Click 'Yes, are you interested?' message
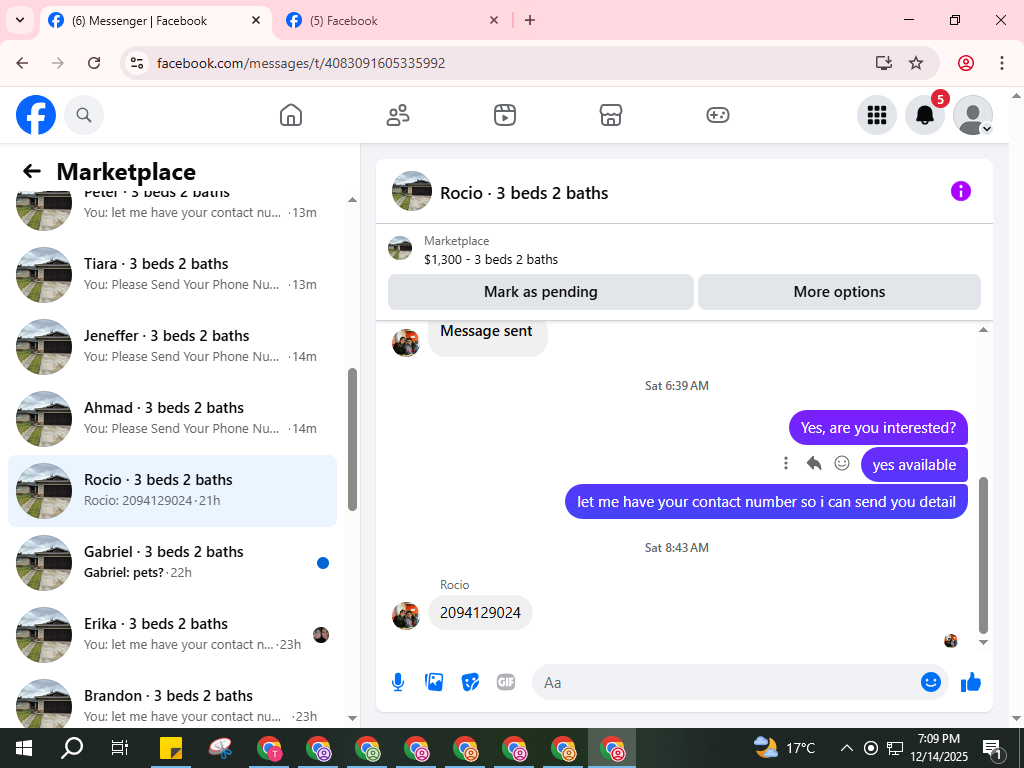The width and height of the screenshot is (1024, 768). click(878, 428)
